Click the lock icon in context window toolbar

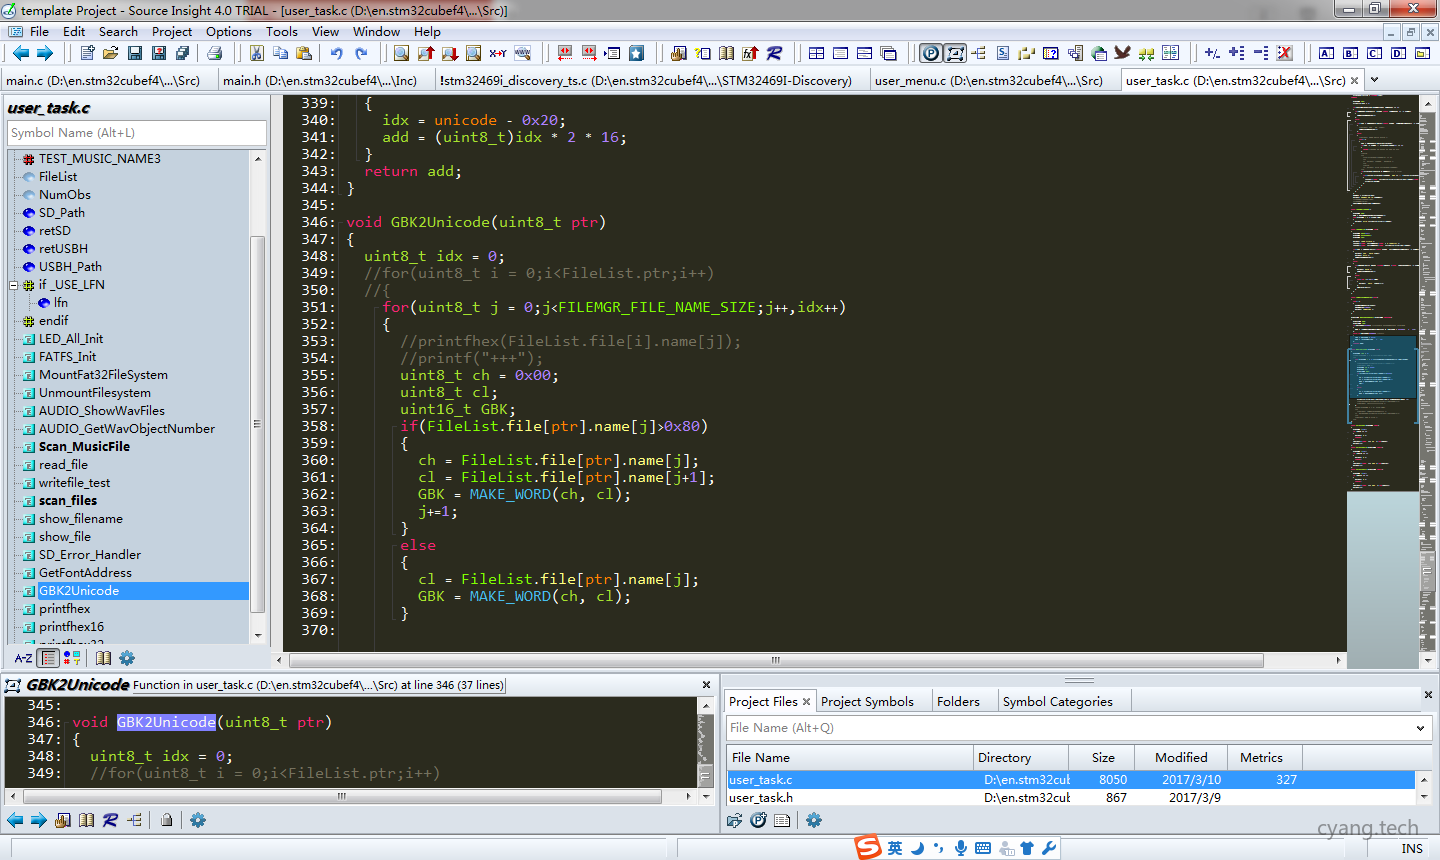point(167,820)
